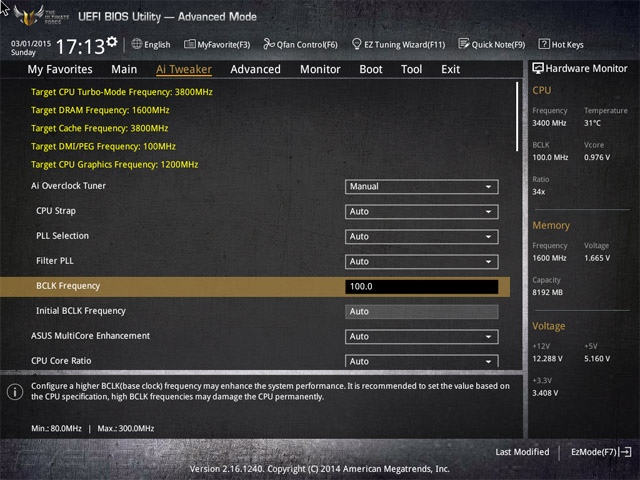Go to the Advanced tab
This screenshot has height=480, width=640.
click(x=256, y=69)
